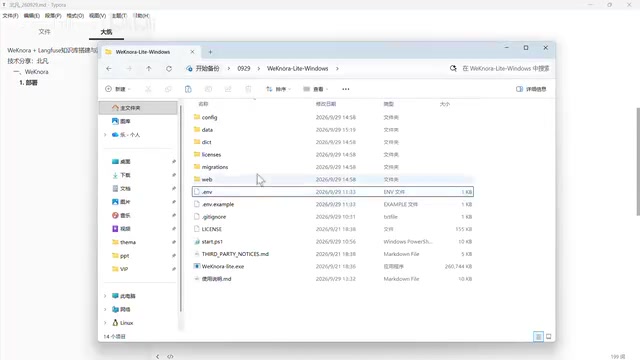Select the .env.example file
The height and width of the screenshot is (360, 640).
pyautogui.click(x=332, y=204)
